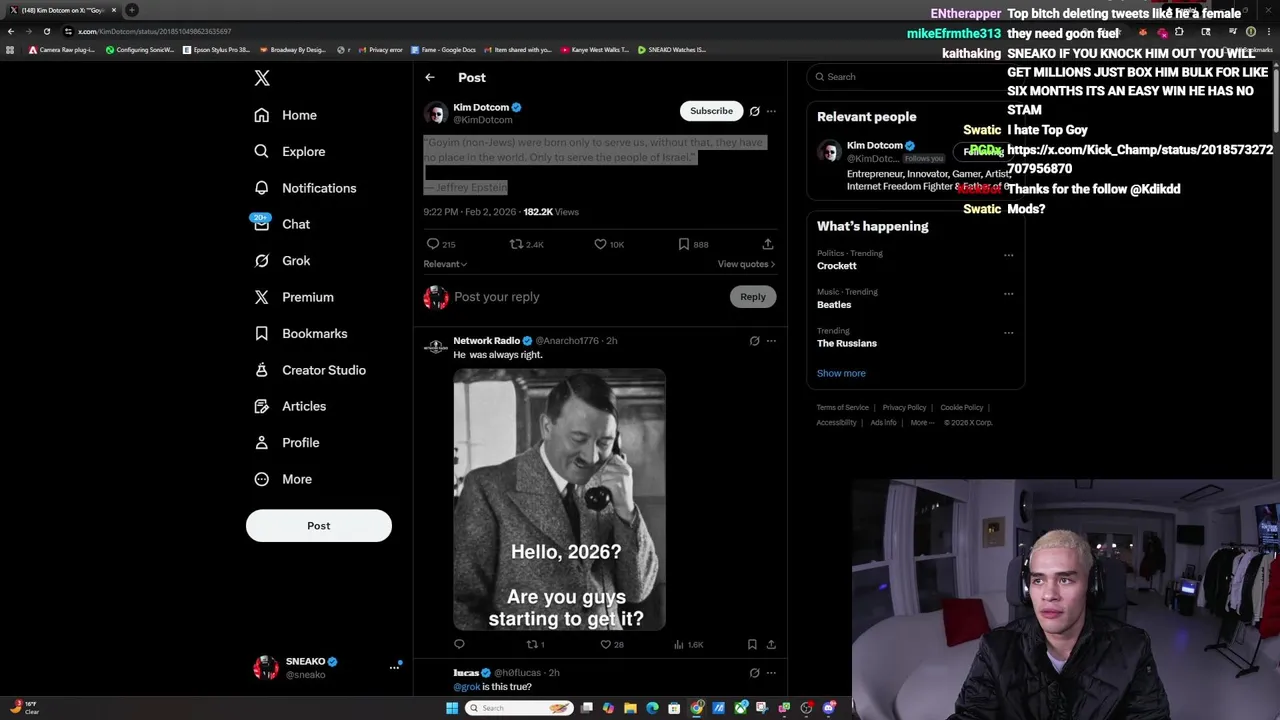Bookmark Network Radio's reply

(752, 645)
